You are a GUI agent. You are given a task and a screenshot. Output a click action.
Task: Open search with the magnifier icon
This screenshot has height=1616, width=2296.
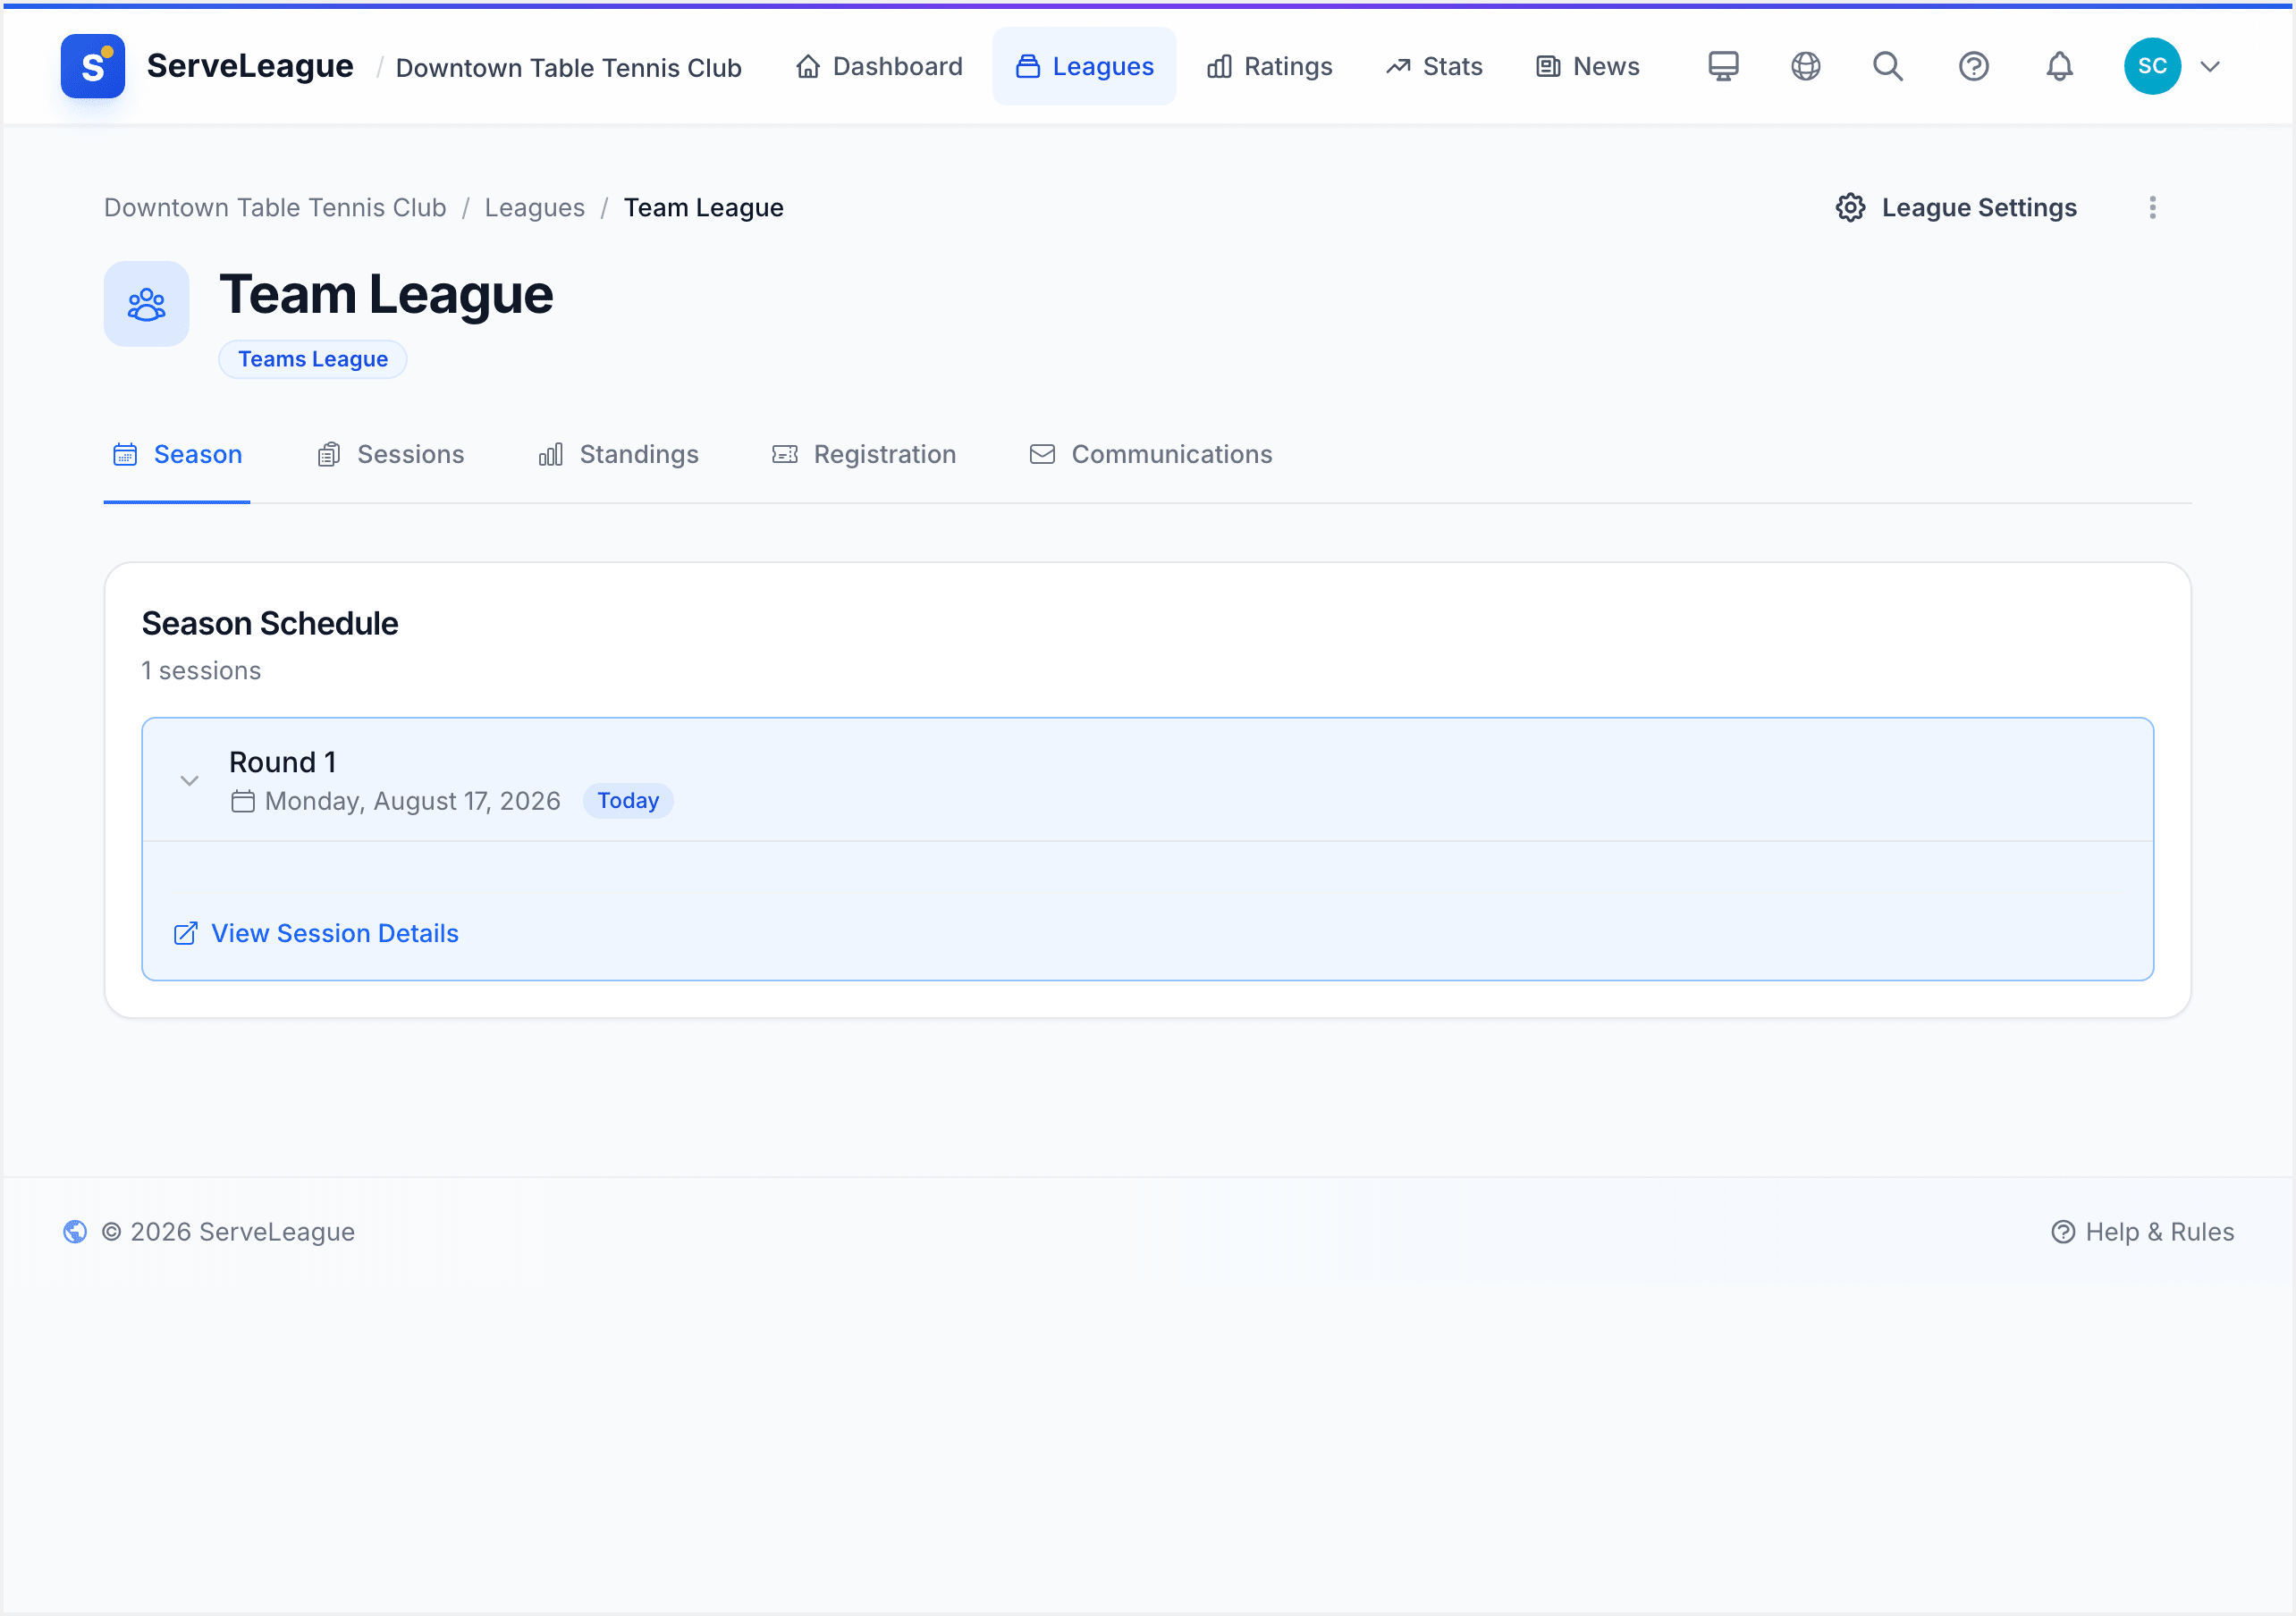point(1888,66)
